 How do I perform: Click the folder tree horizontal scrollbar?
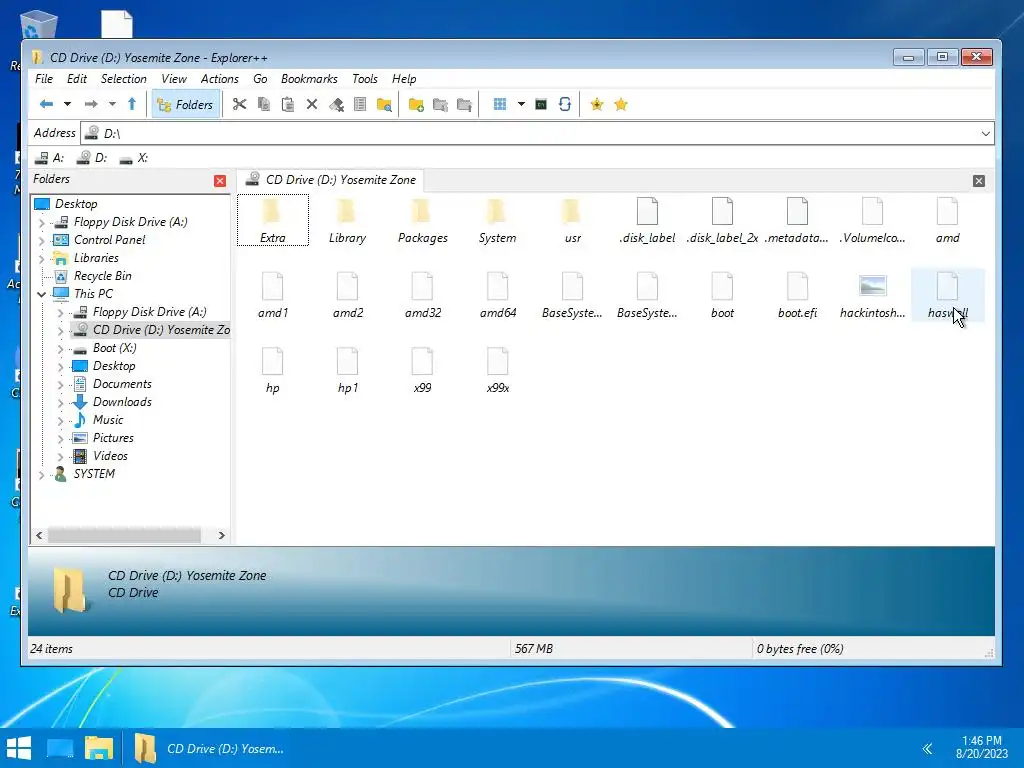pos(124,536)
